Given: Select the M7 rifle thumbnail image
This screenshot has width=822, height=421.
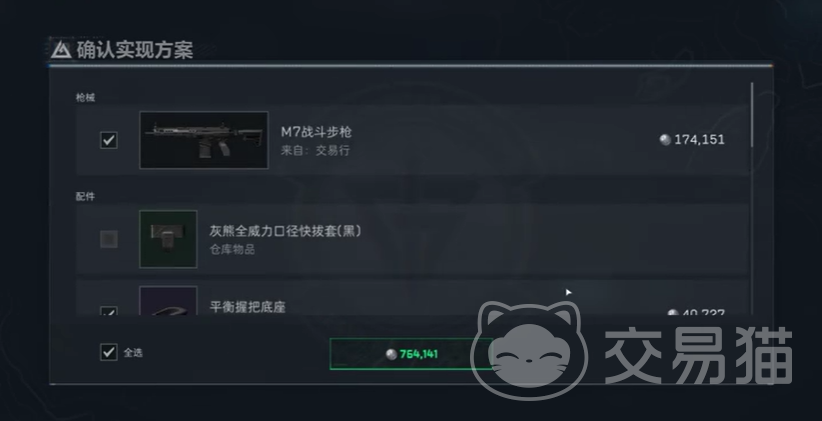Looking at the screenshot, I should [204, 140].
